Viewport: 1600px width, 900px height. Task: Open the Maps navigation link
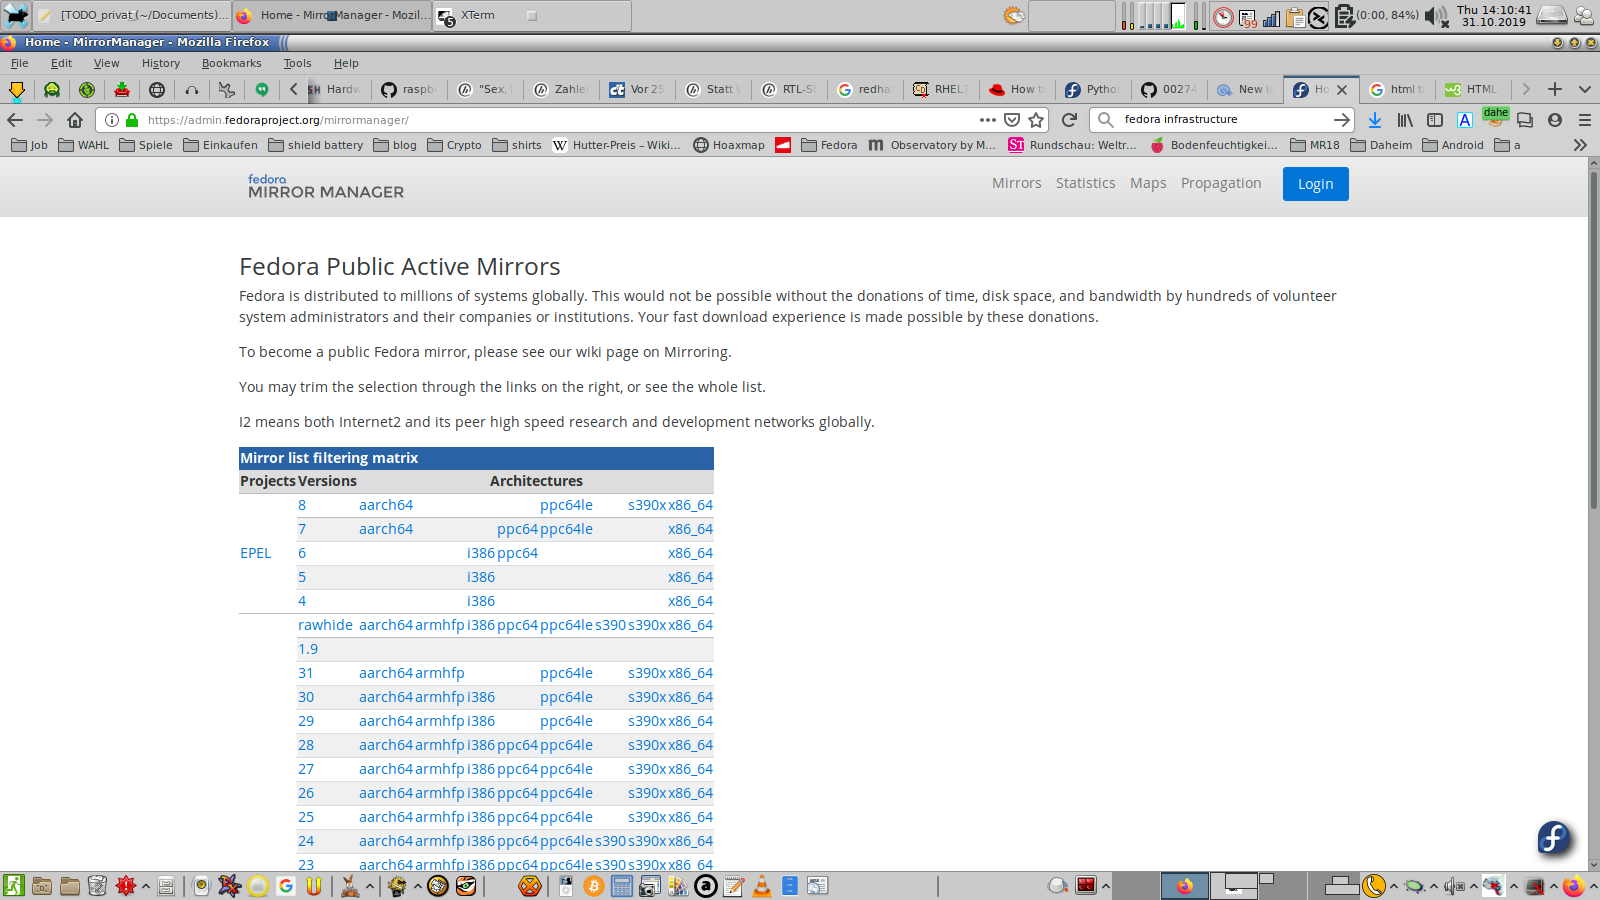tap(1148, 183)
